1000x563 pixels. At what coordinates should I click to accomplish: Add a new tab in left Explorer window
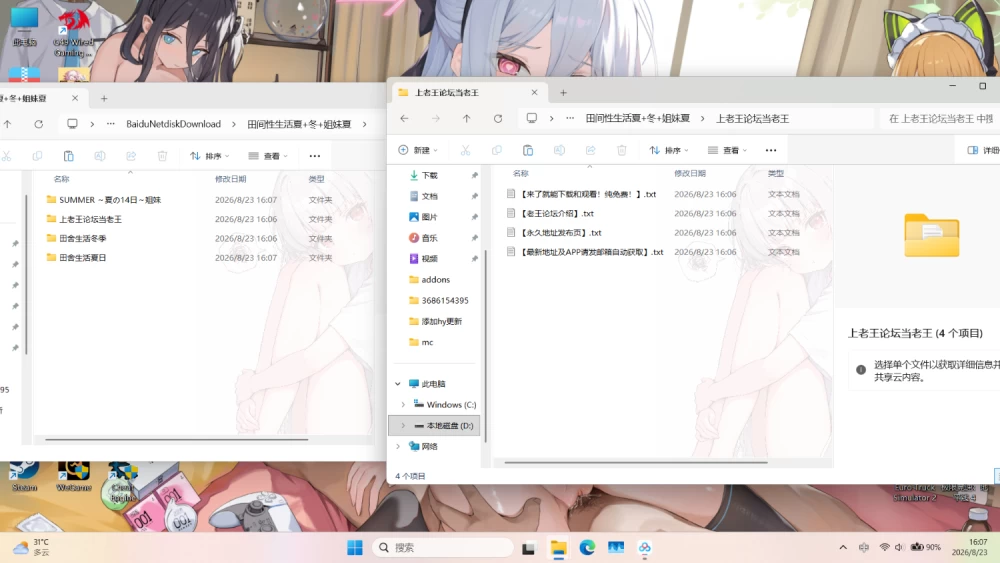coord(104,98)
